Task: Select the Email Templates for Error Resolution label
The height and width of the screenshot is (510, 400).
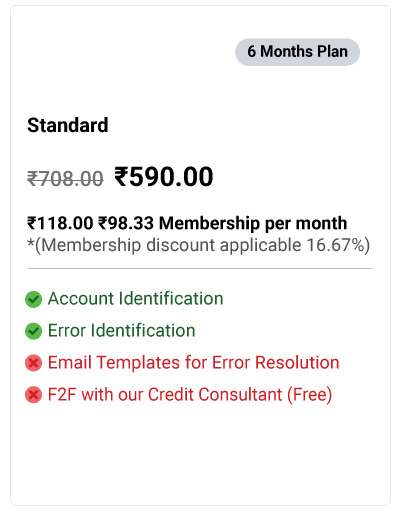Action: point(193,362)
